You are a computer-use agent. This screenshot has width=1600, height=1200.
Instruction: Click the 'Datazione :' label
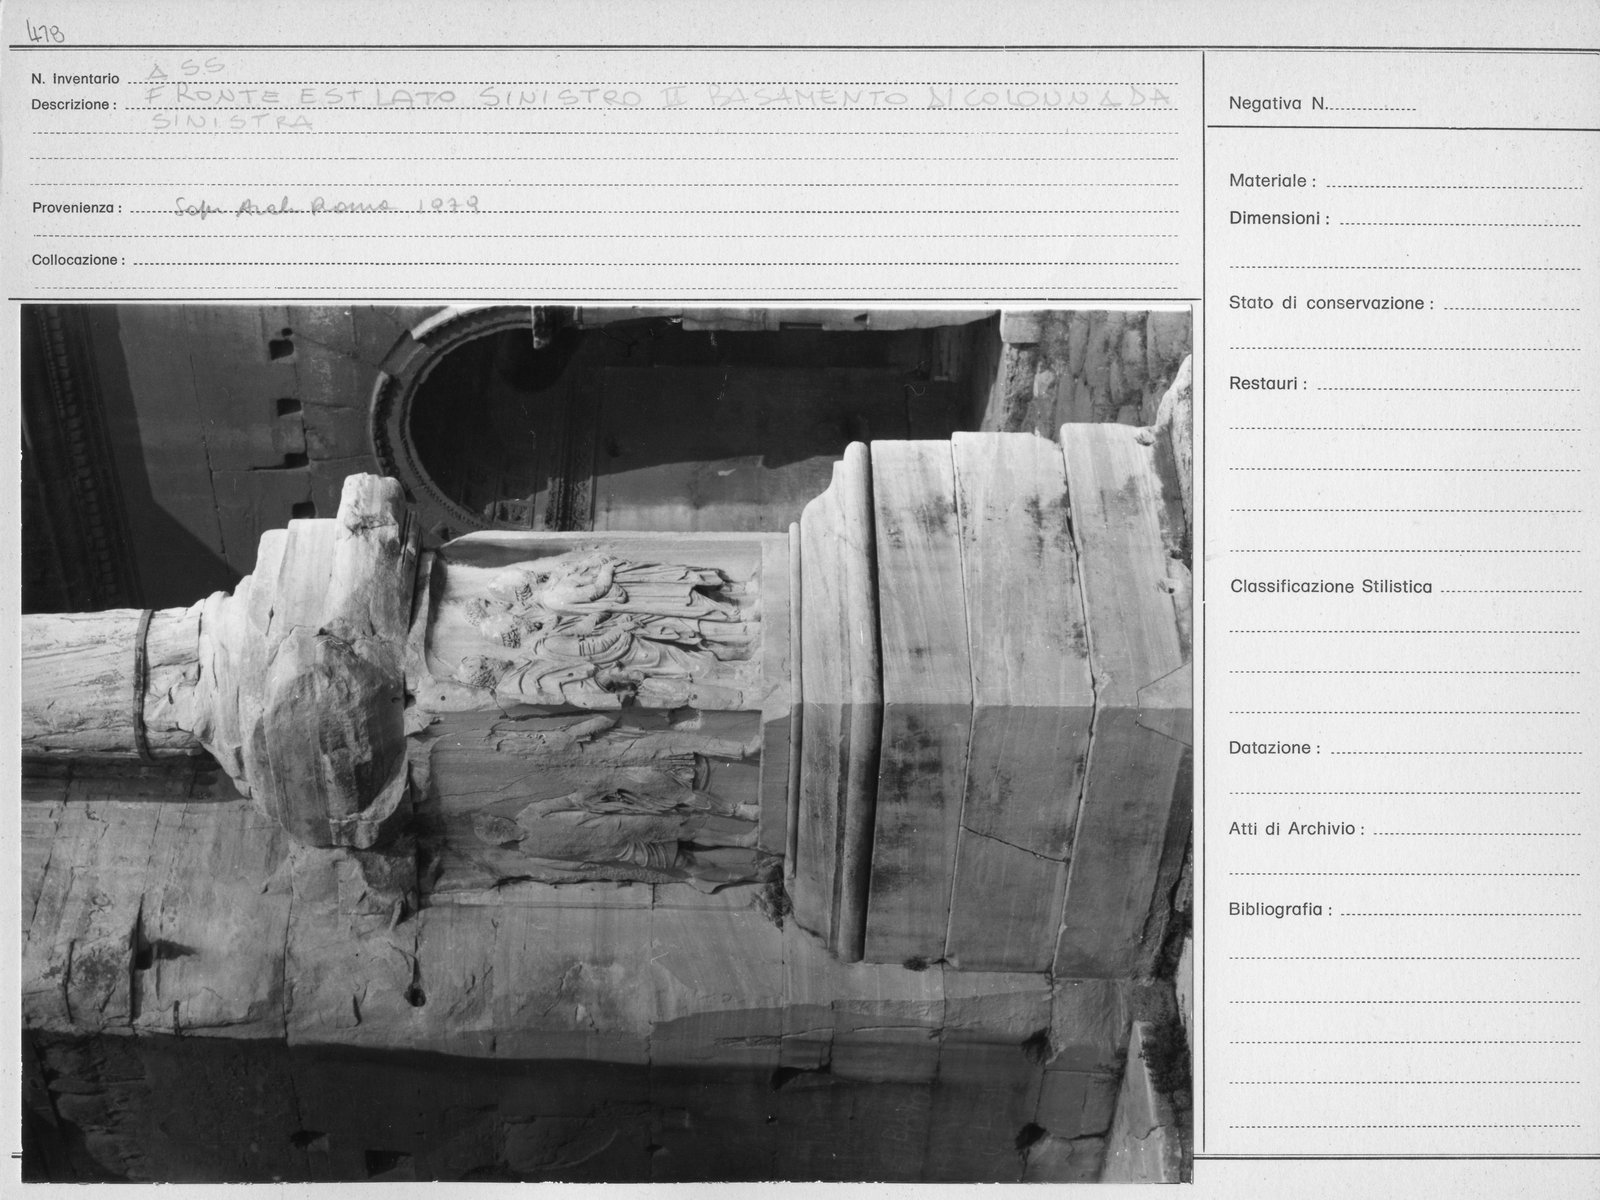pos(1274,748)
